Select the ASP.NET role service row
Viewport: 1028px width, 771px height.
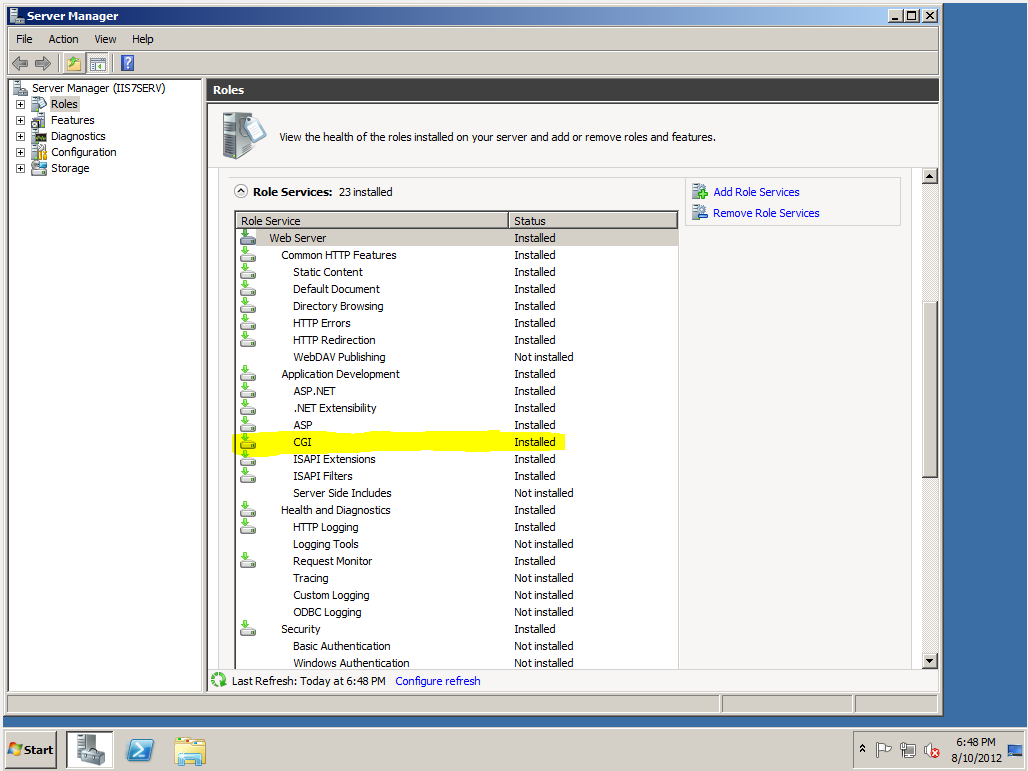click(x=457, y=391)
